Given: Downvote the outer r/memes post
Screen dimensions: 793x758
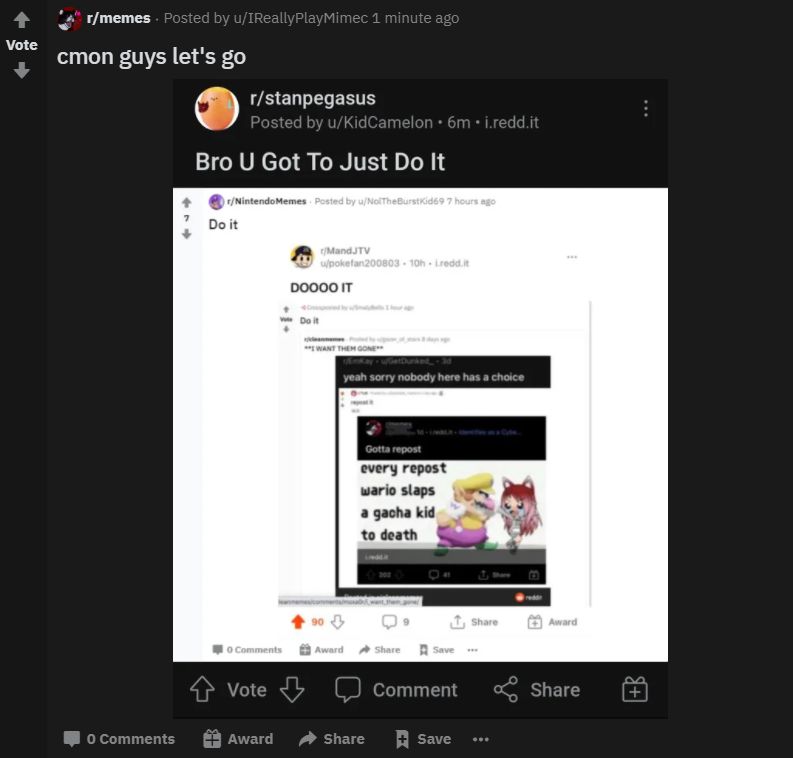Looking at the screenshot, I should click(21, 71).
